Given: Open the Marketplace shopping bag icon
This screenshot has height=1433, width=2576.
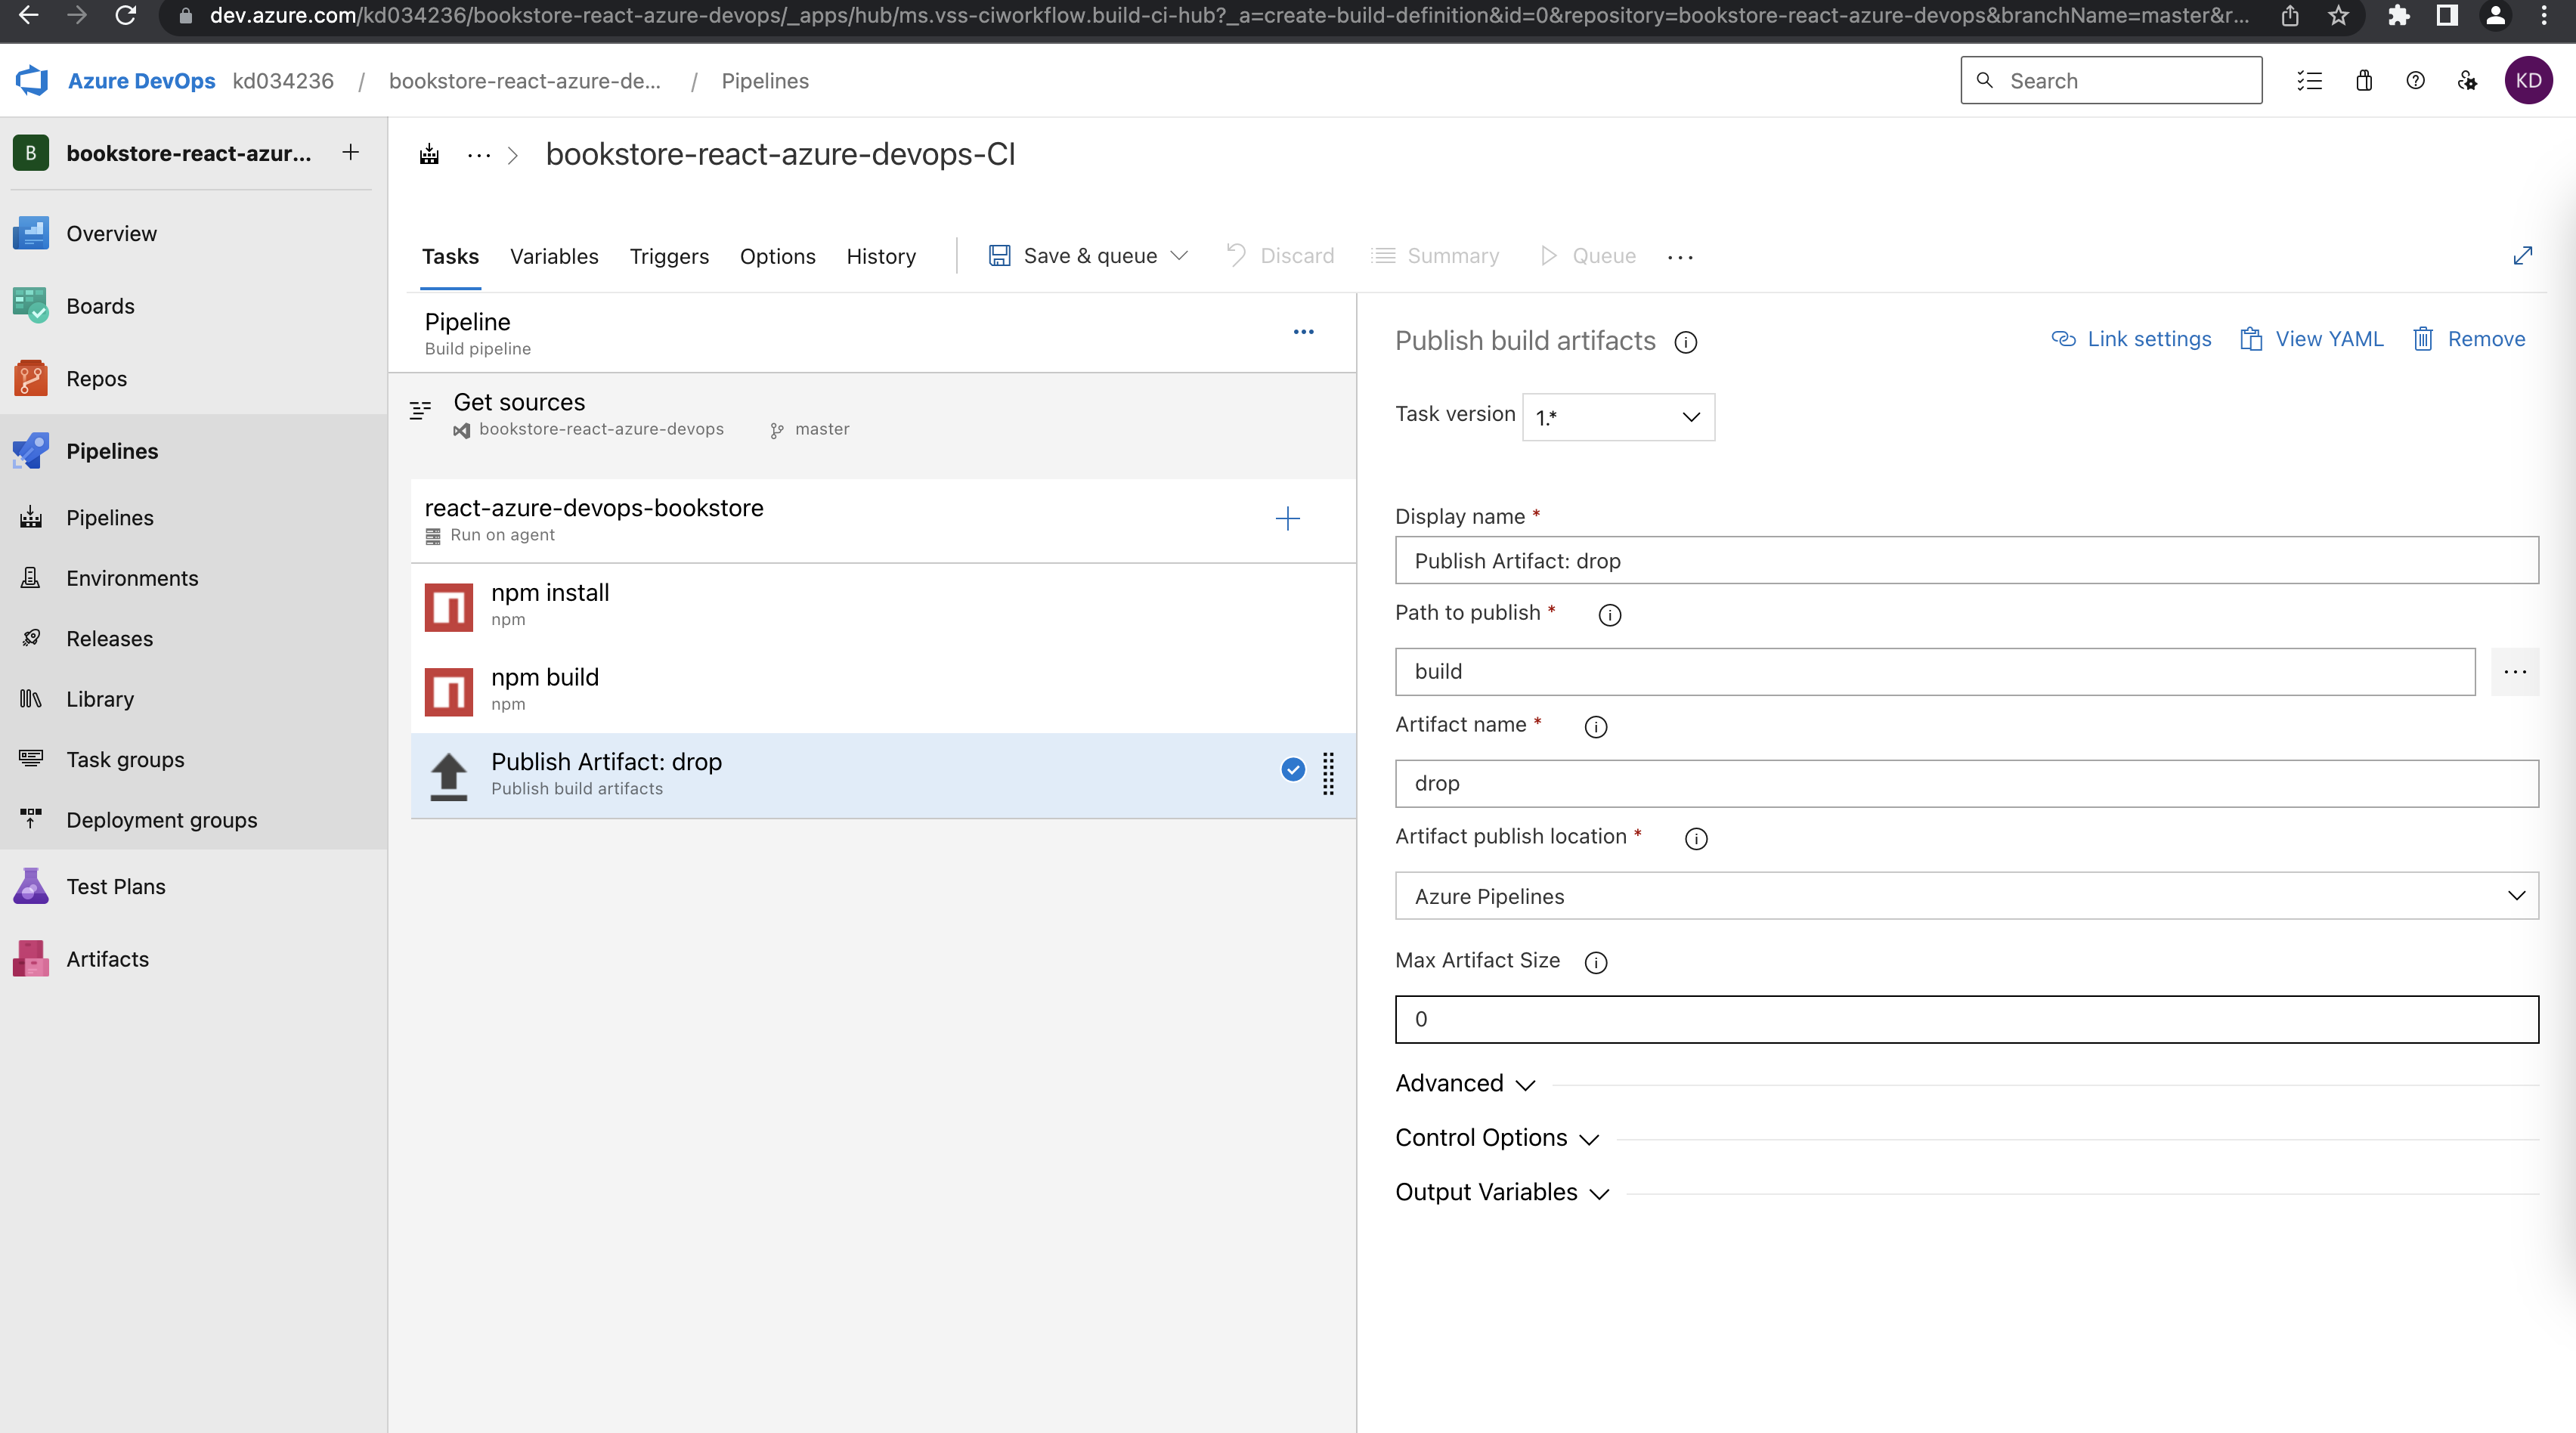Looking at the screenshot, I should [2363, 81].
